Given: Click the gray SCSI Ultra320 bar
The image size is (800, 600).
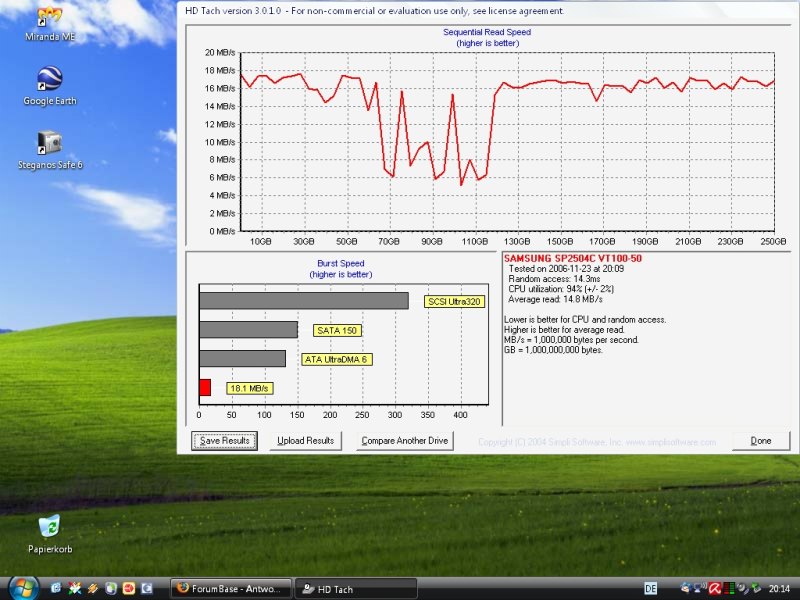Looking at the screenshot, I should pyautogui.click(x=304, y=301).
